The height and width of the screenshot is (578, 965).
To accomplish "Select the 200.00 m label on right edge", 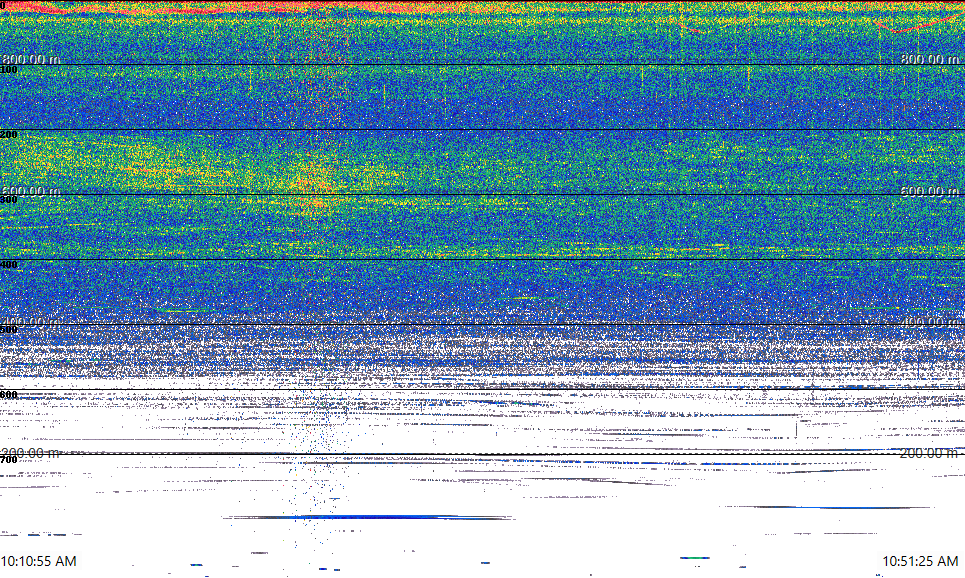I will tap(929, 453).
